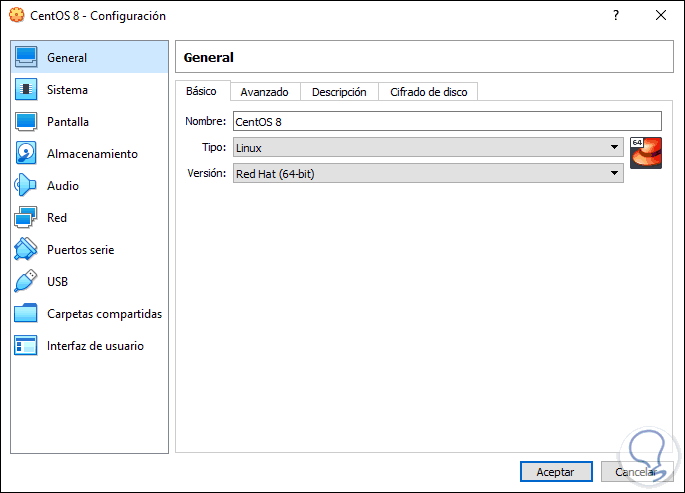Viewport: 685px width, 493px height.
Task: Select the USB label in the list
Action: pos(57,282)
